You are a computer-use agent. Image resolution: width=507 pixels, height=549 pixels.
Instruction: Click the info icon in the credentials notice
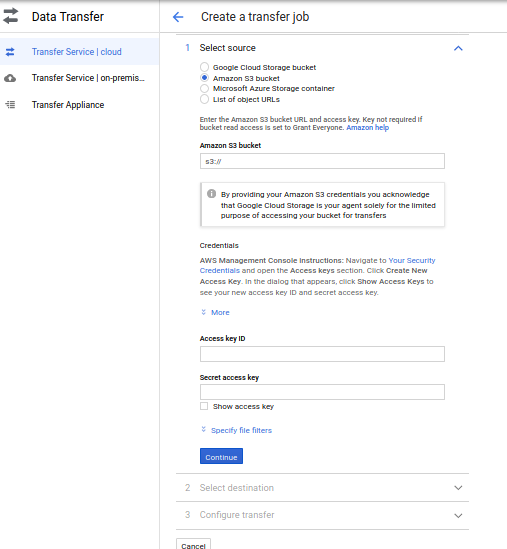(211, 194)
